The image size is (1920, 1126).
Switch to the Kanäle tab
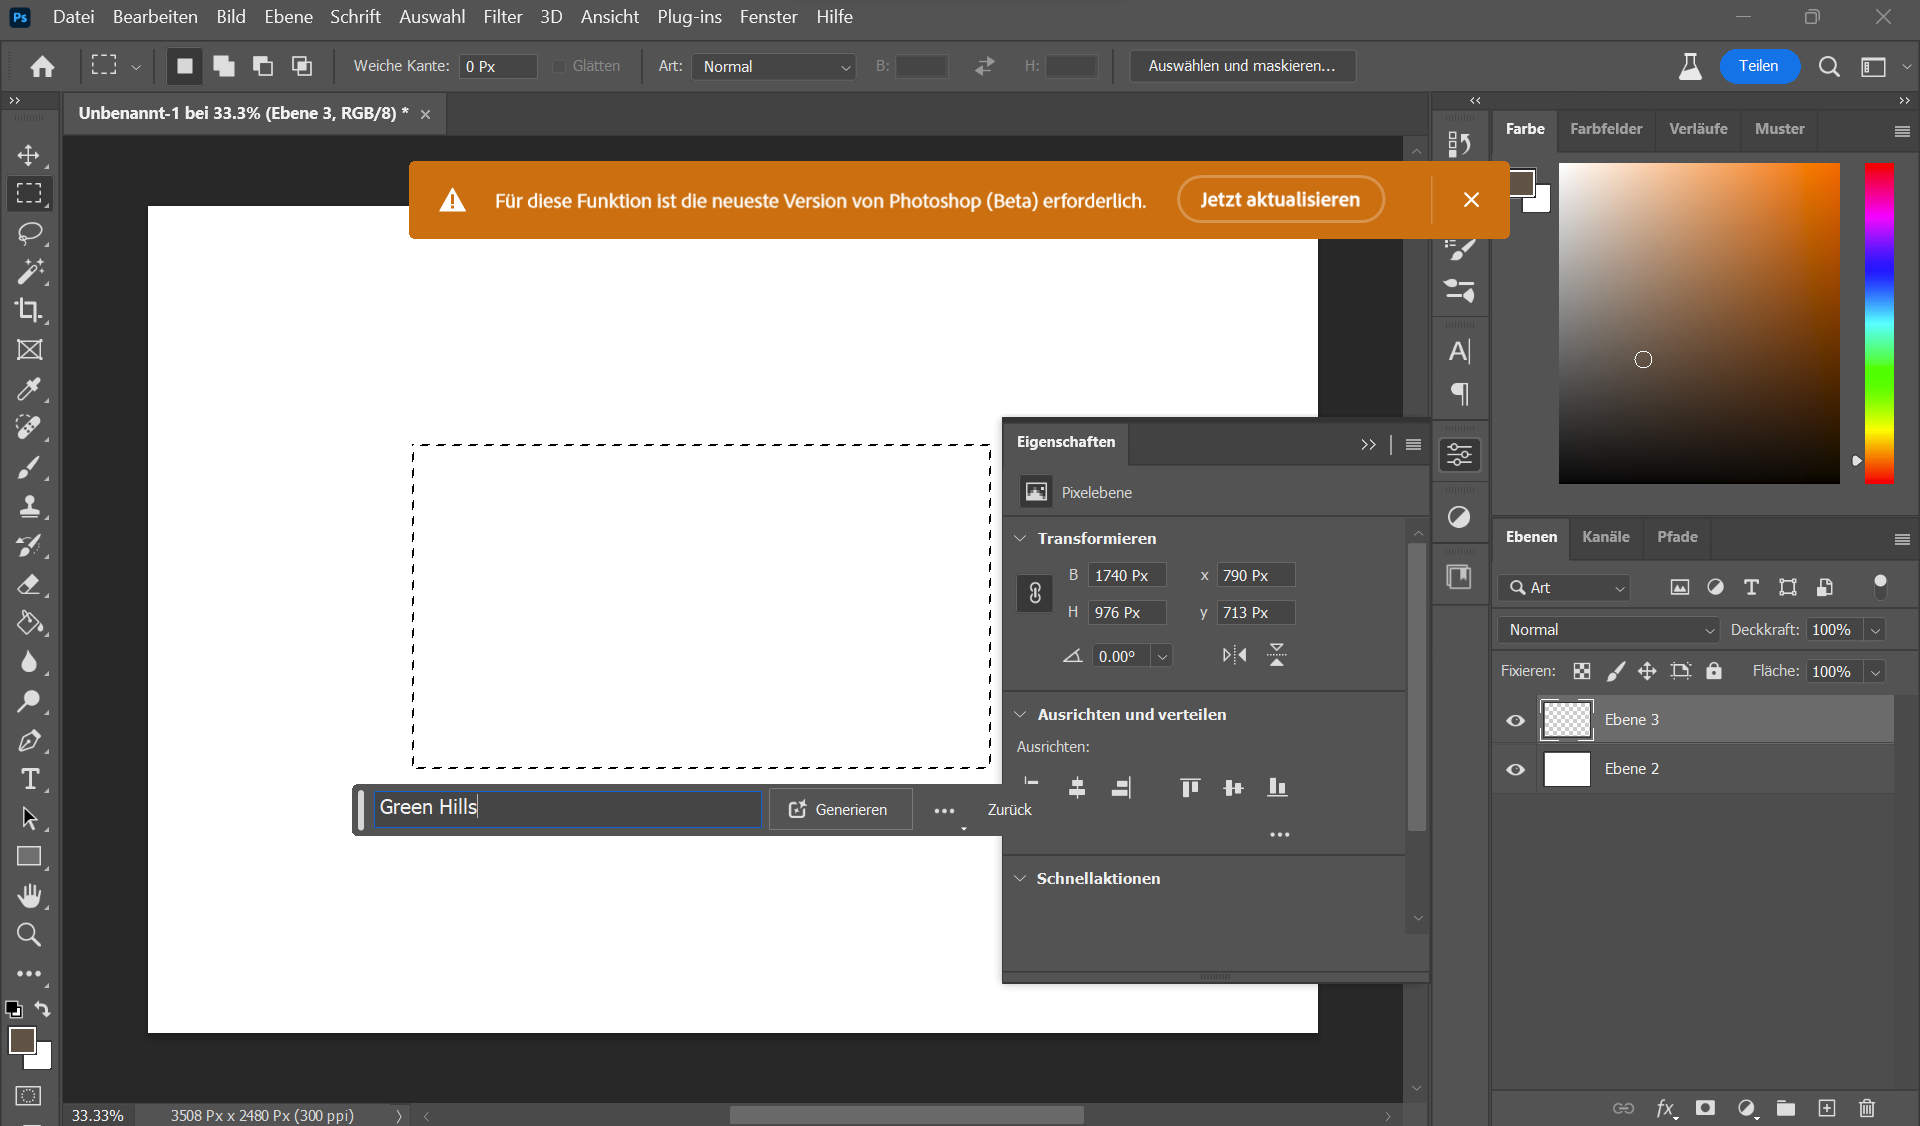[1605, 537]
